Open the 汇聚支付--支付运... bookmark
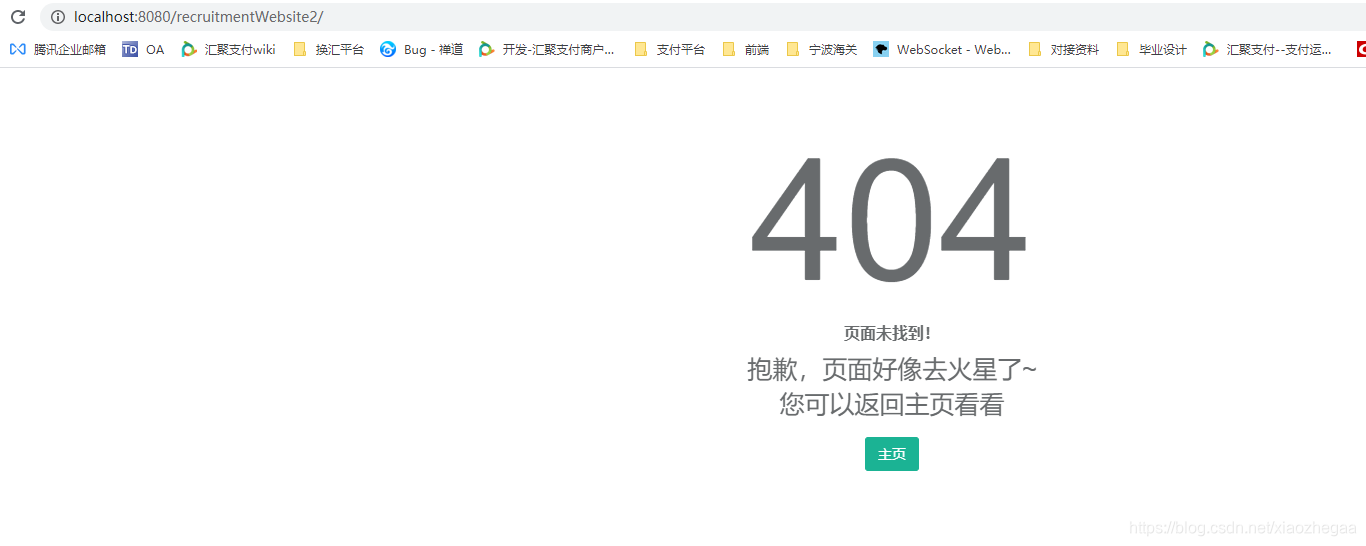The image size is (1366, 546). (1268, 49)
